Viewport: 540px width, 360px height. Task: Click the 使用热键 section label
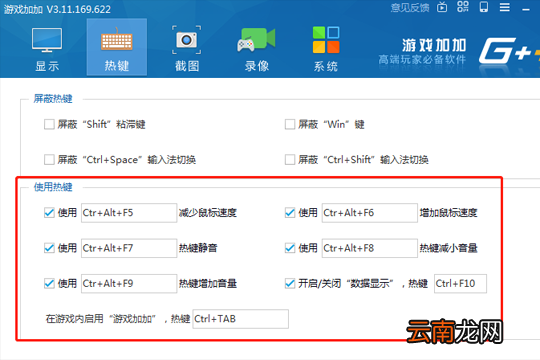(x=53, y=187)
